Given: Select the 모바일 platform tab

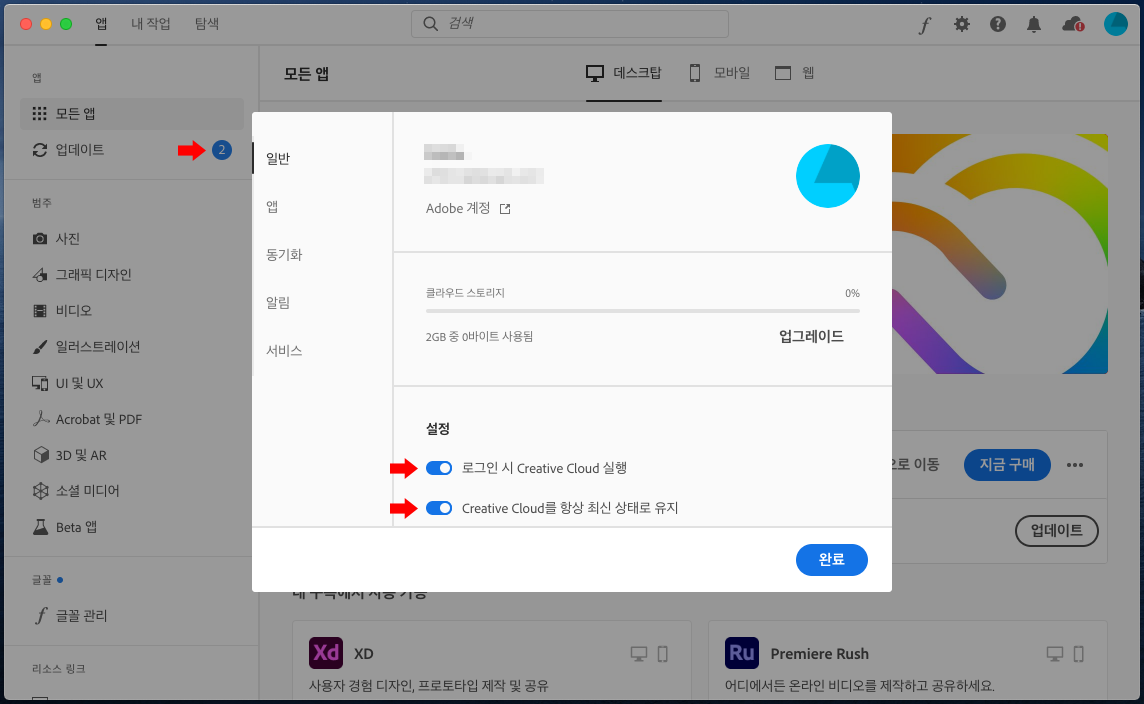Looking at the screenshot, I should [719, 73].
